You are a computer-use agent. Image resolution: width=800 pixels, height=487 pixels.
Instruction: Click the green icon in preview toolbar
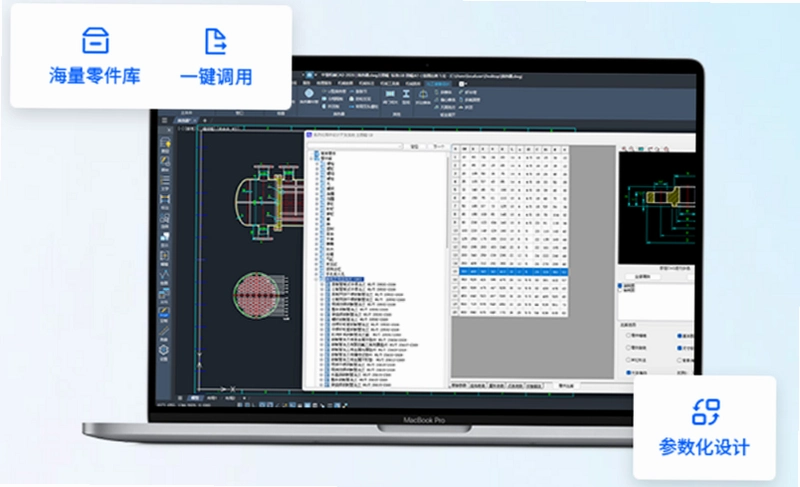pos(641,149)
